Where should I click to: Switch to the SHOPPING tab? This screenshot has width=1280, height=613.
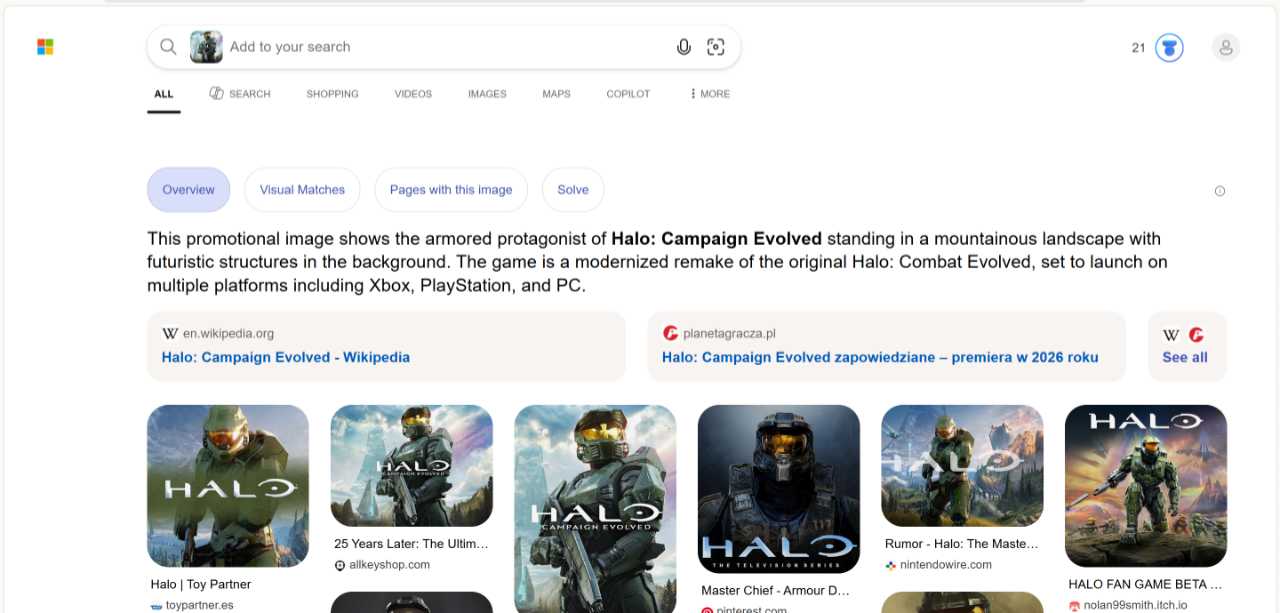click(332, 94)
